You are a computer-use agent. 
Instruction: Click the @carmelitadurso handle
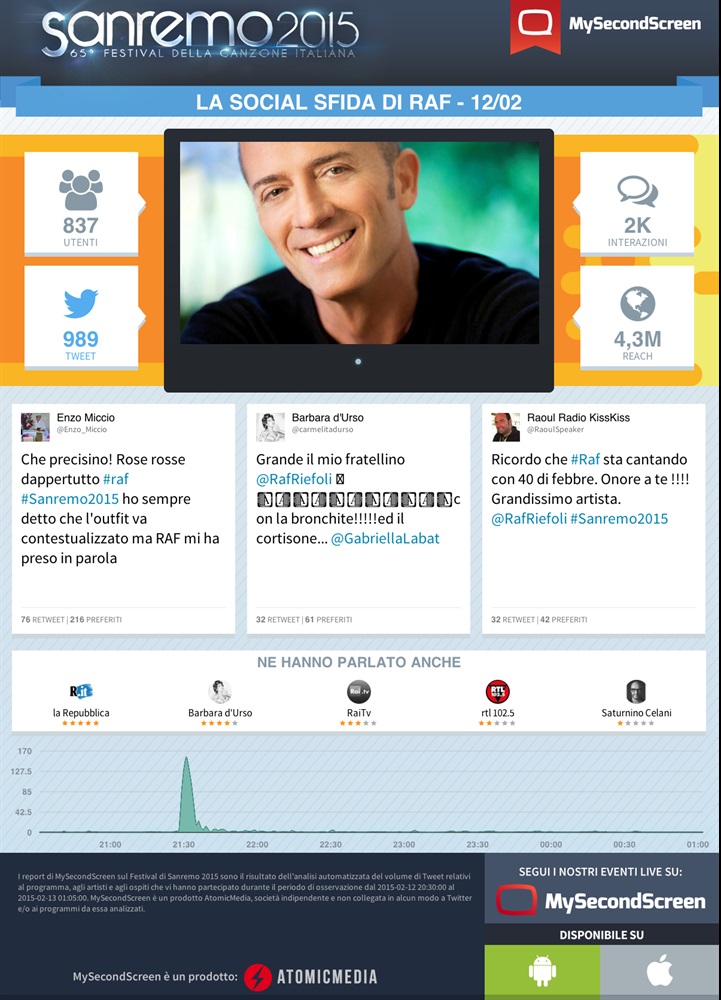click(x=323, y=430)
